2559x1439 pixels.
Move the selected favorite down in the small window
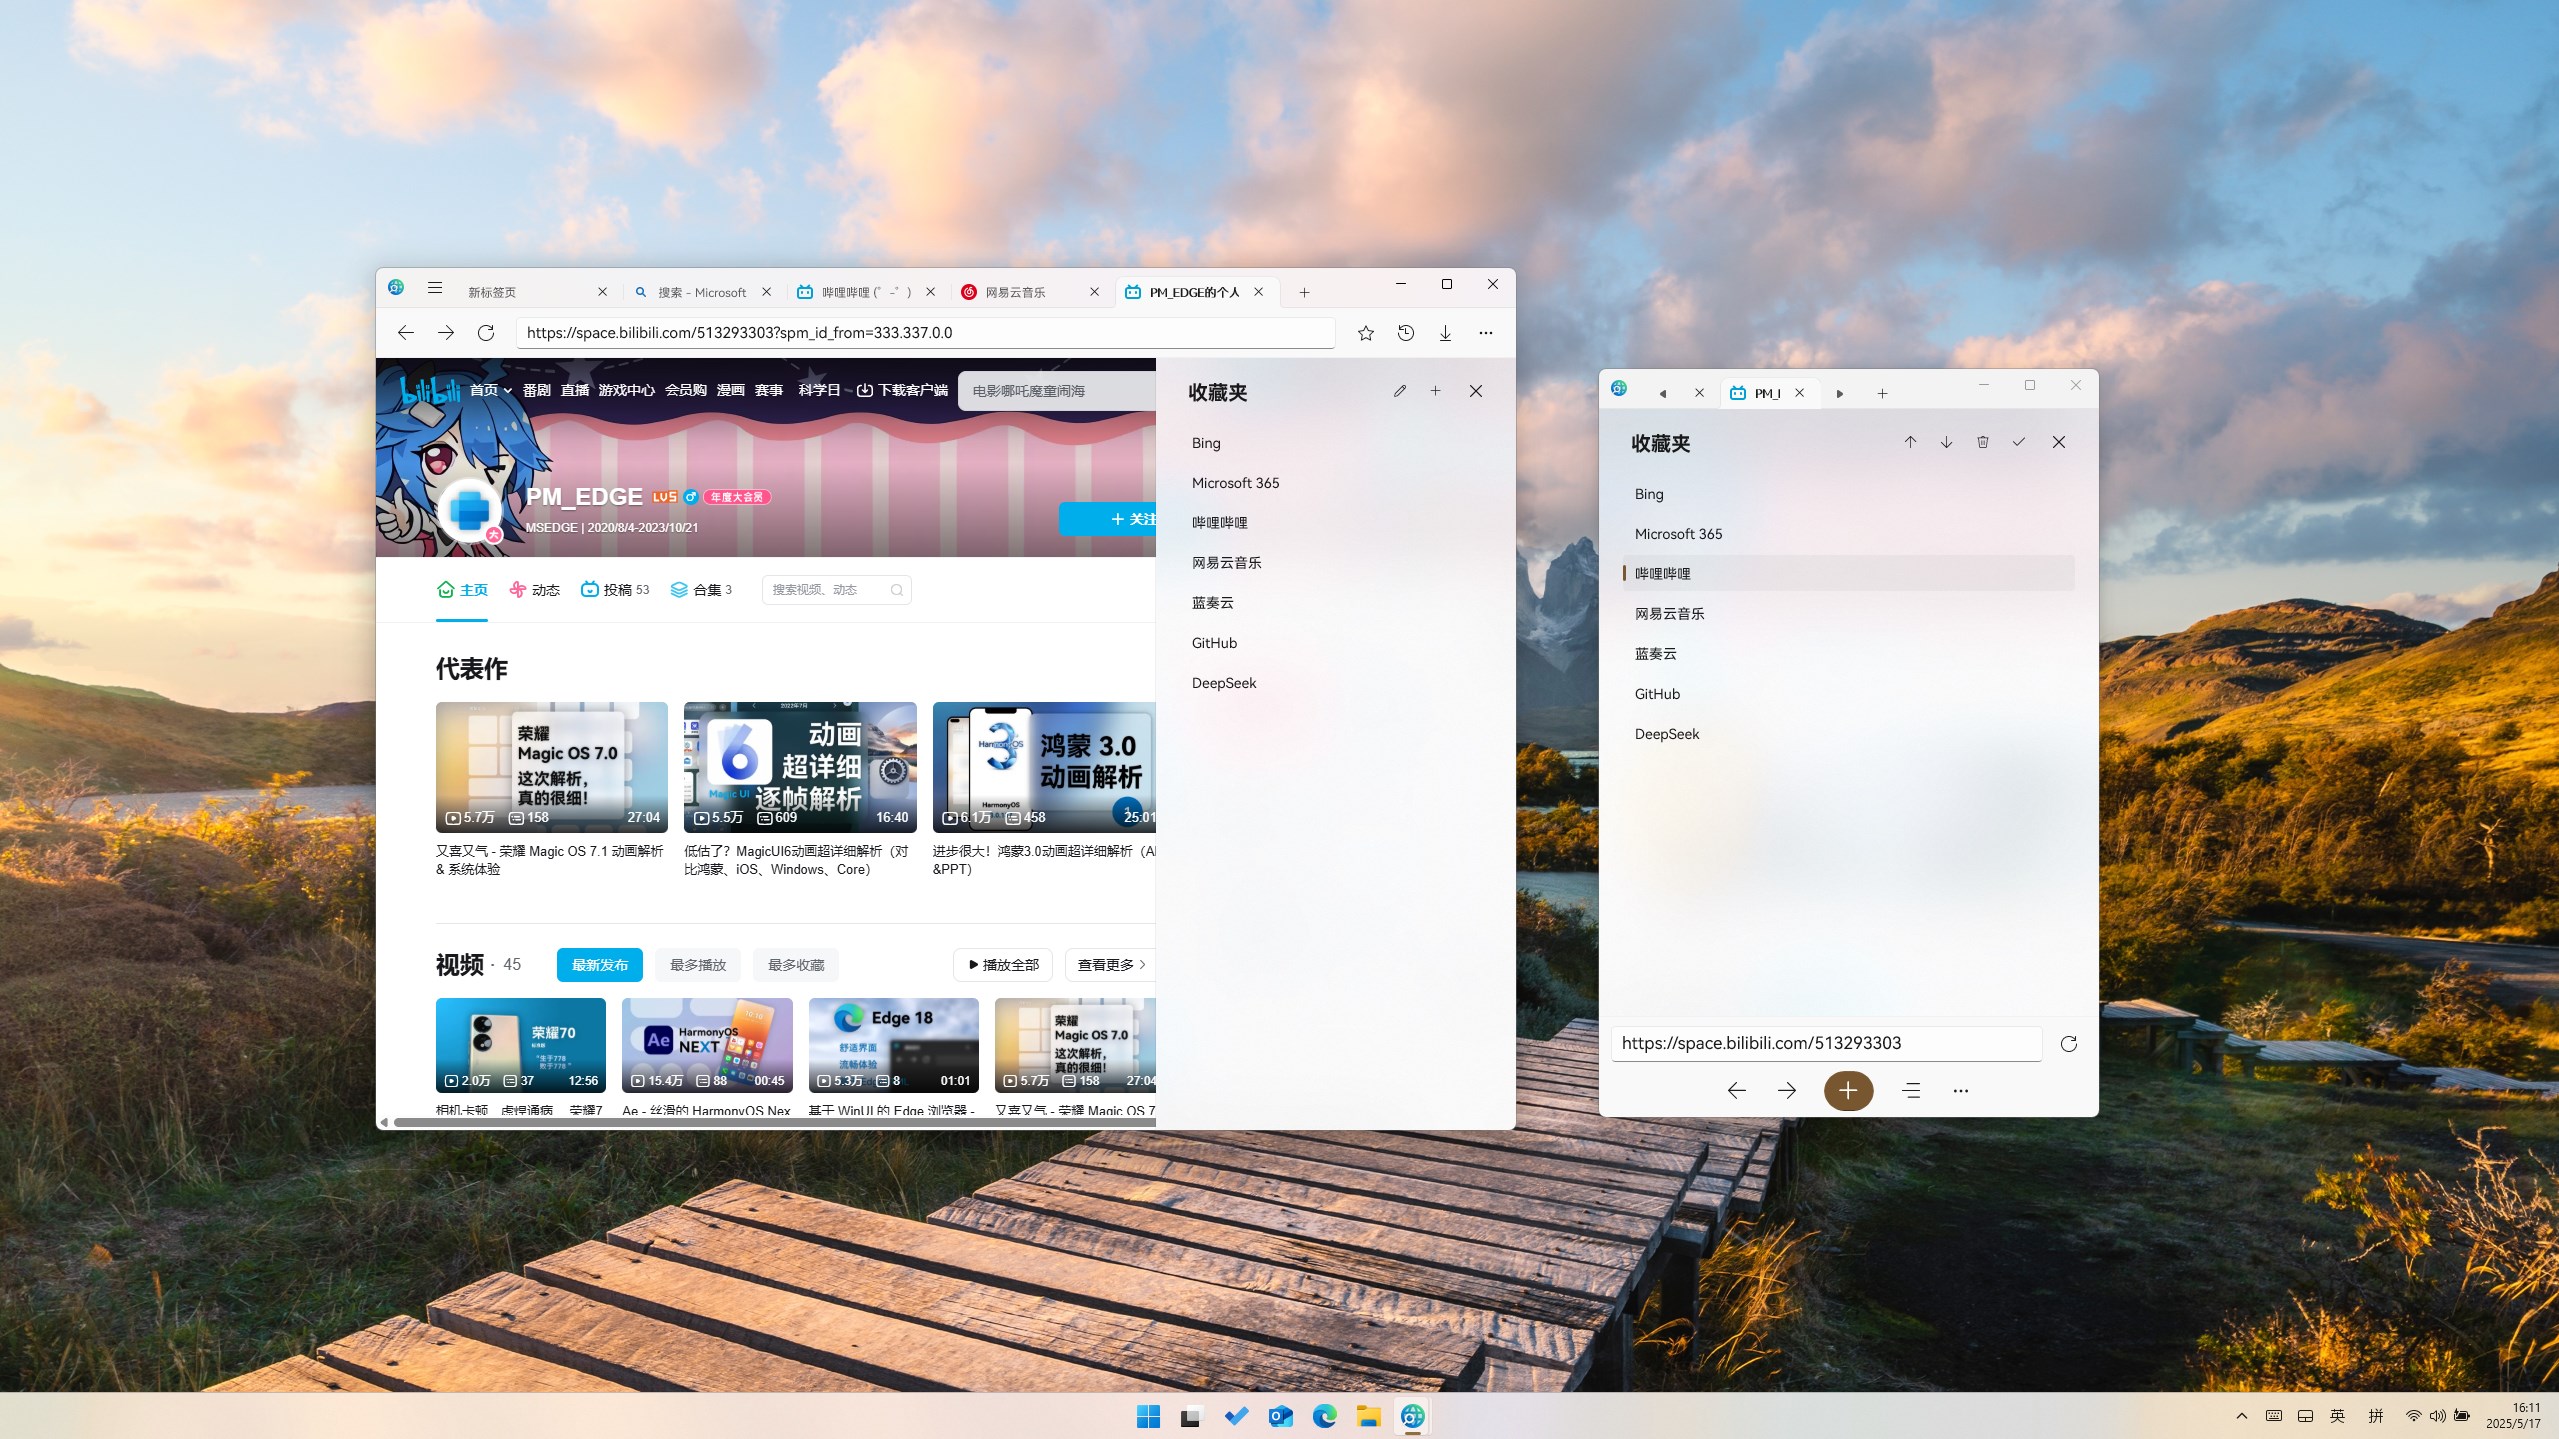(1946, 442)
